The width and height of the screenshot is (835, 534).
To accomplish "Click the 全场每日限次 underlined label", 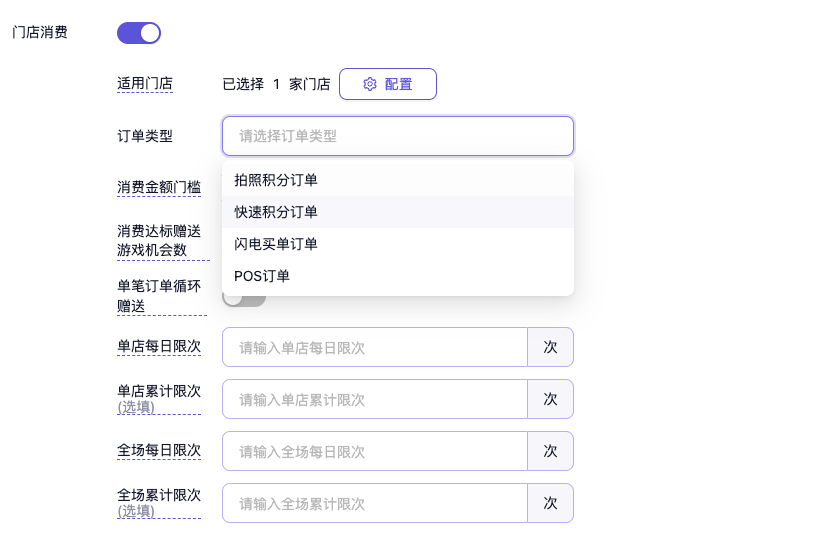I will click(x=159, y=451).
